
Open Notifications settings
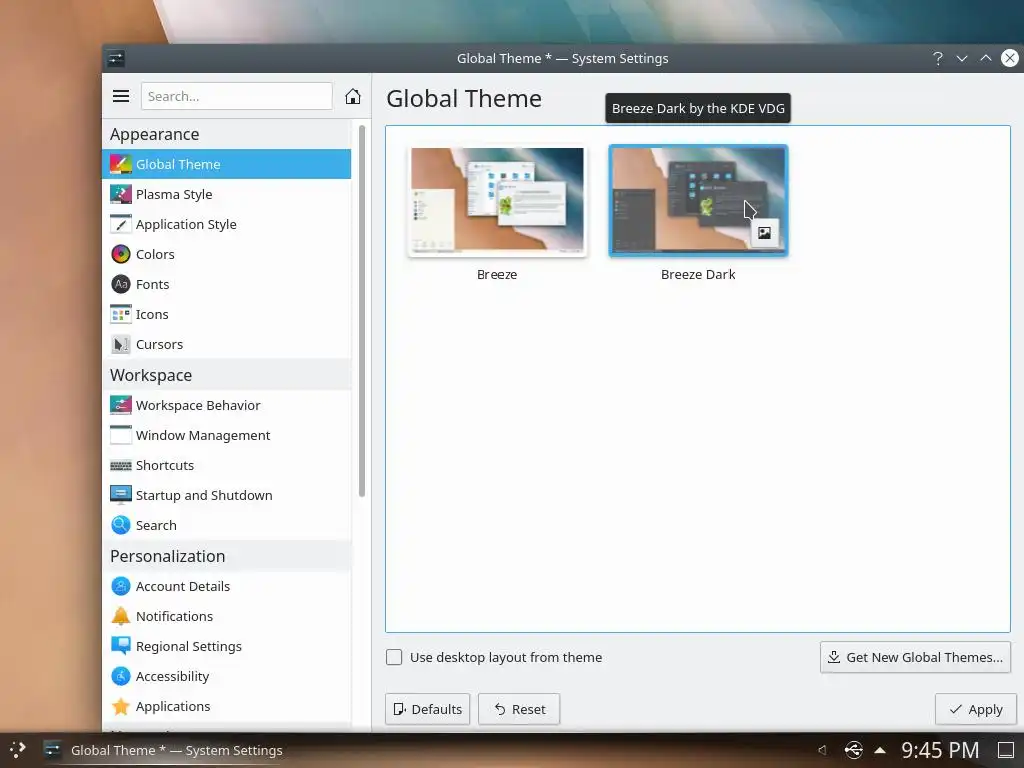coord(227,616)
